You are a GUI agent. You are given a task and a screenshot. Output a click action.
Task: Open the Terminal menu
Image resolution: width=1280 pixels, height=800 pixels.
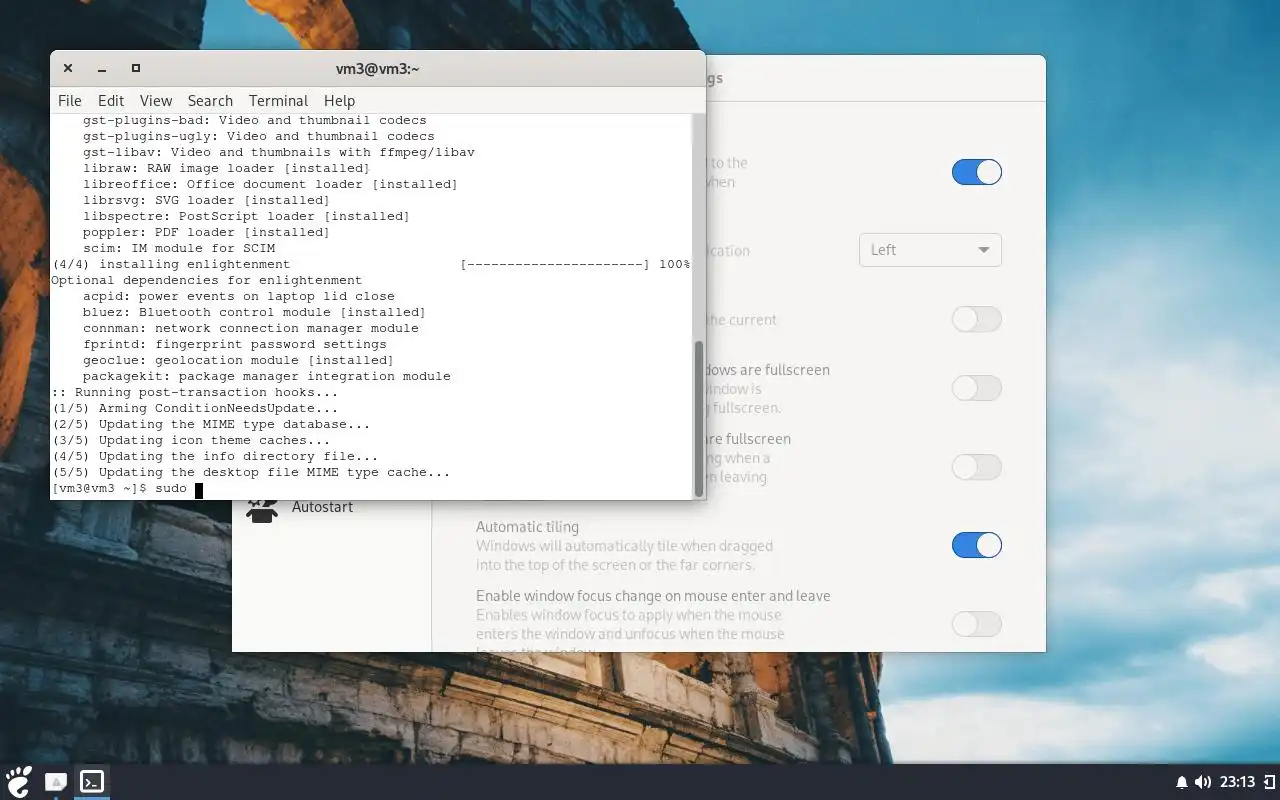click(x=278, y=101)
